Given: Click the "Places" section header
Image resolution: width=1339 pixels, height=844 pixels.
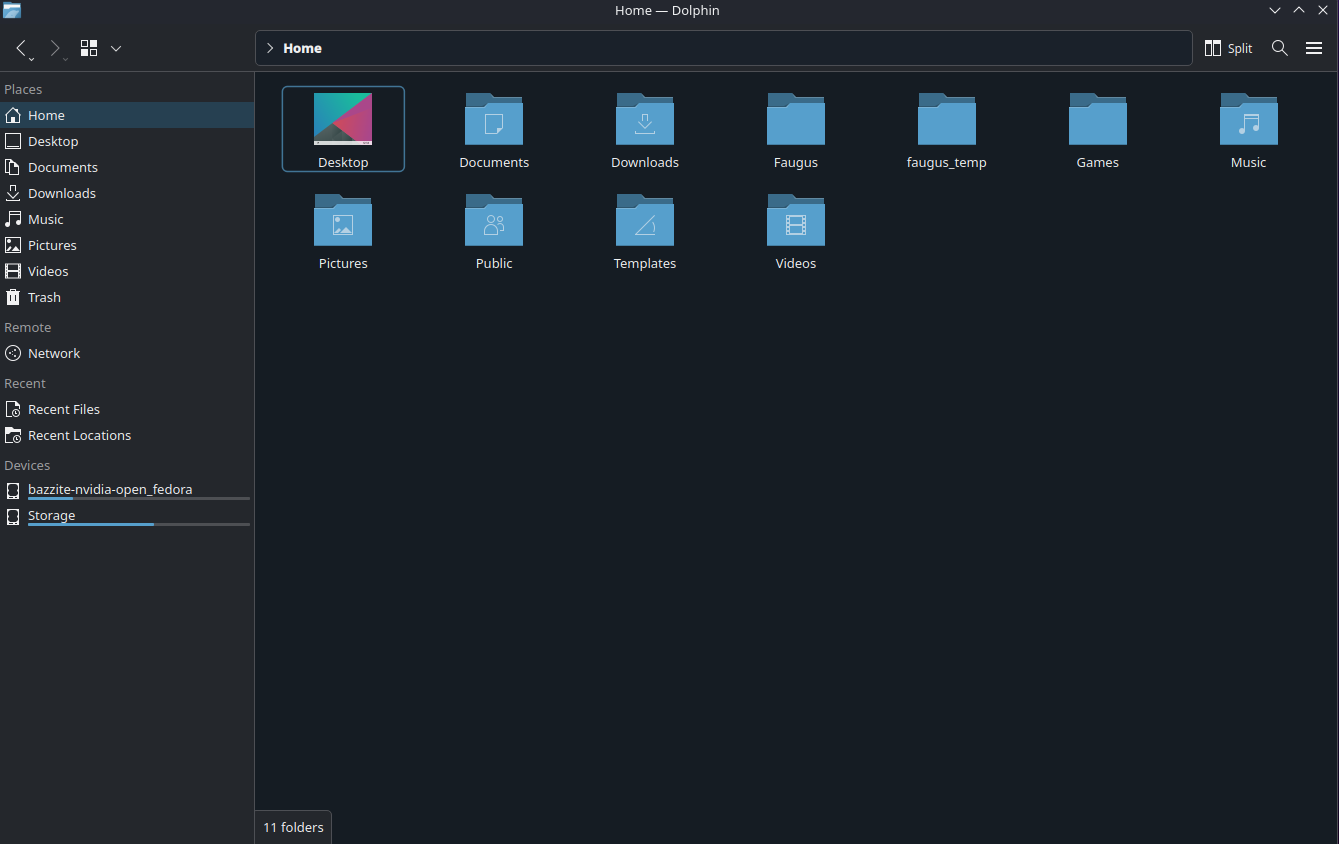Looking at the screenshot, I should 23,89.
